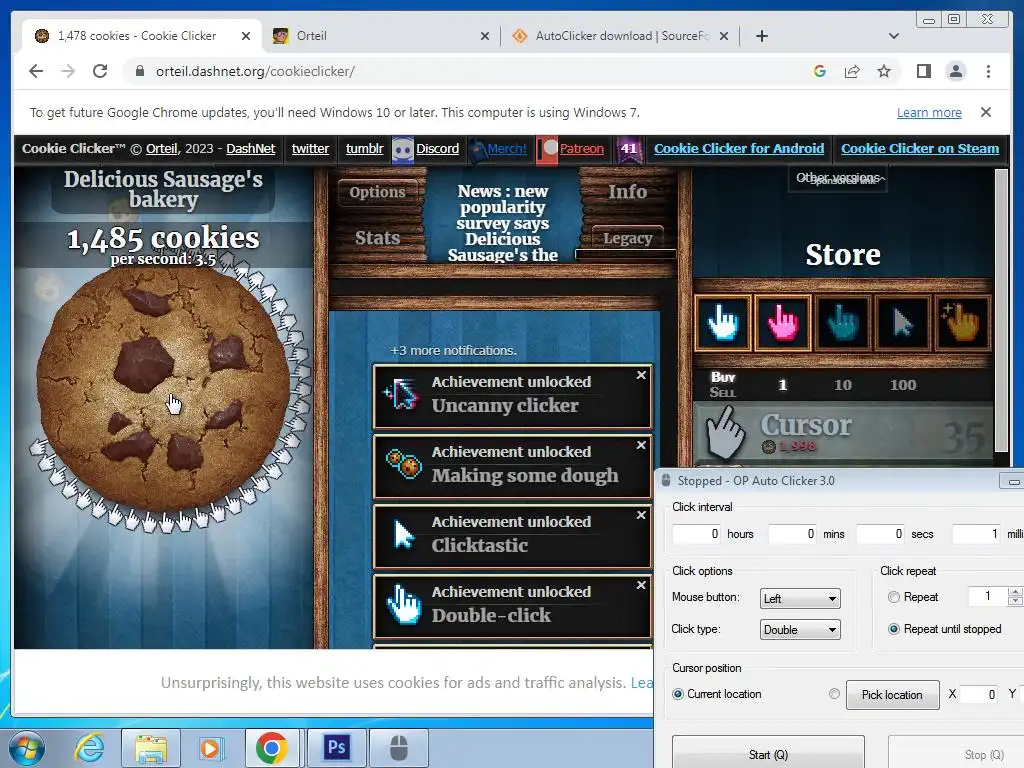Open the Discord link
Screen dimensions: 1024x768
tap(437, 149)
